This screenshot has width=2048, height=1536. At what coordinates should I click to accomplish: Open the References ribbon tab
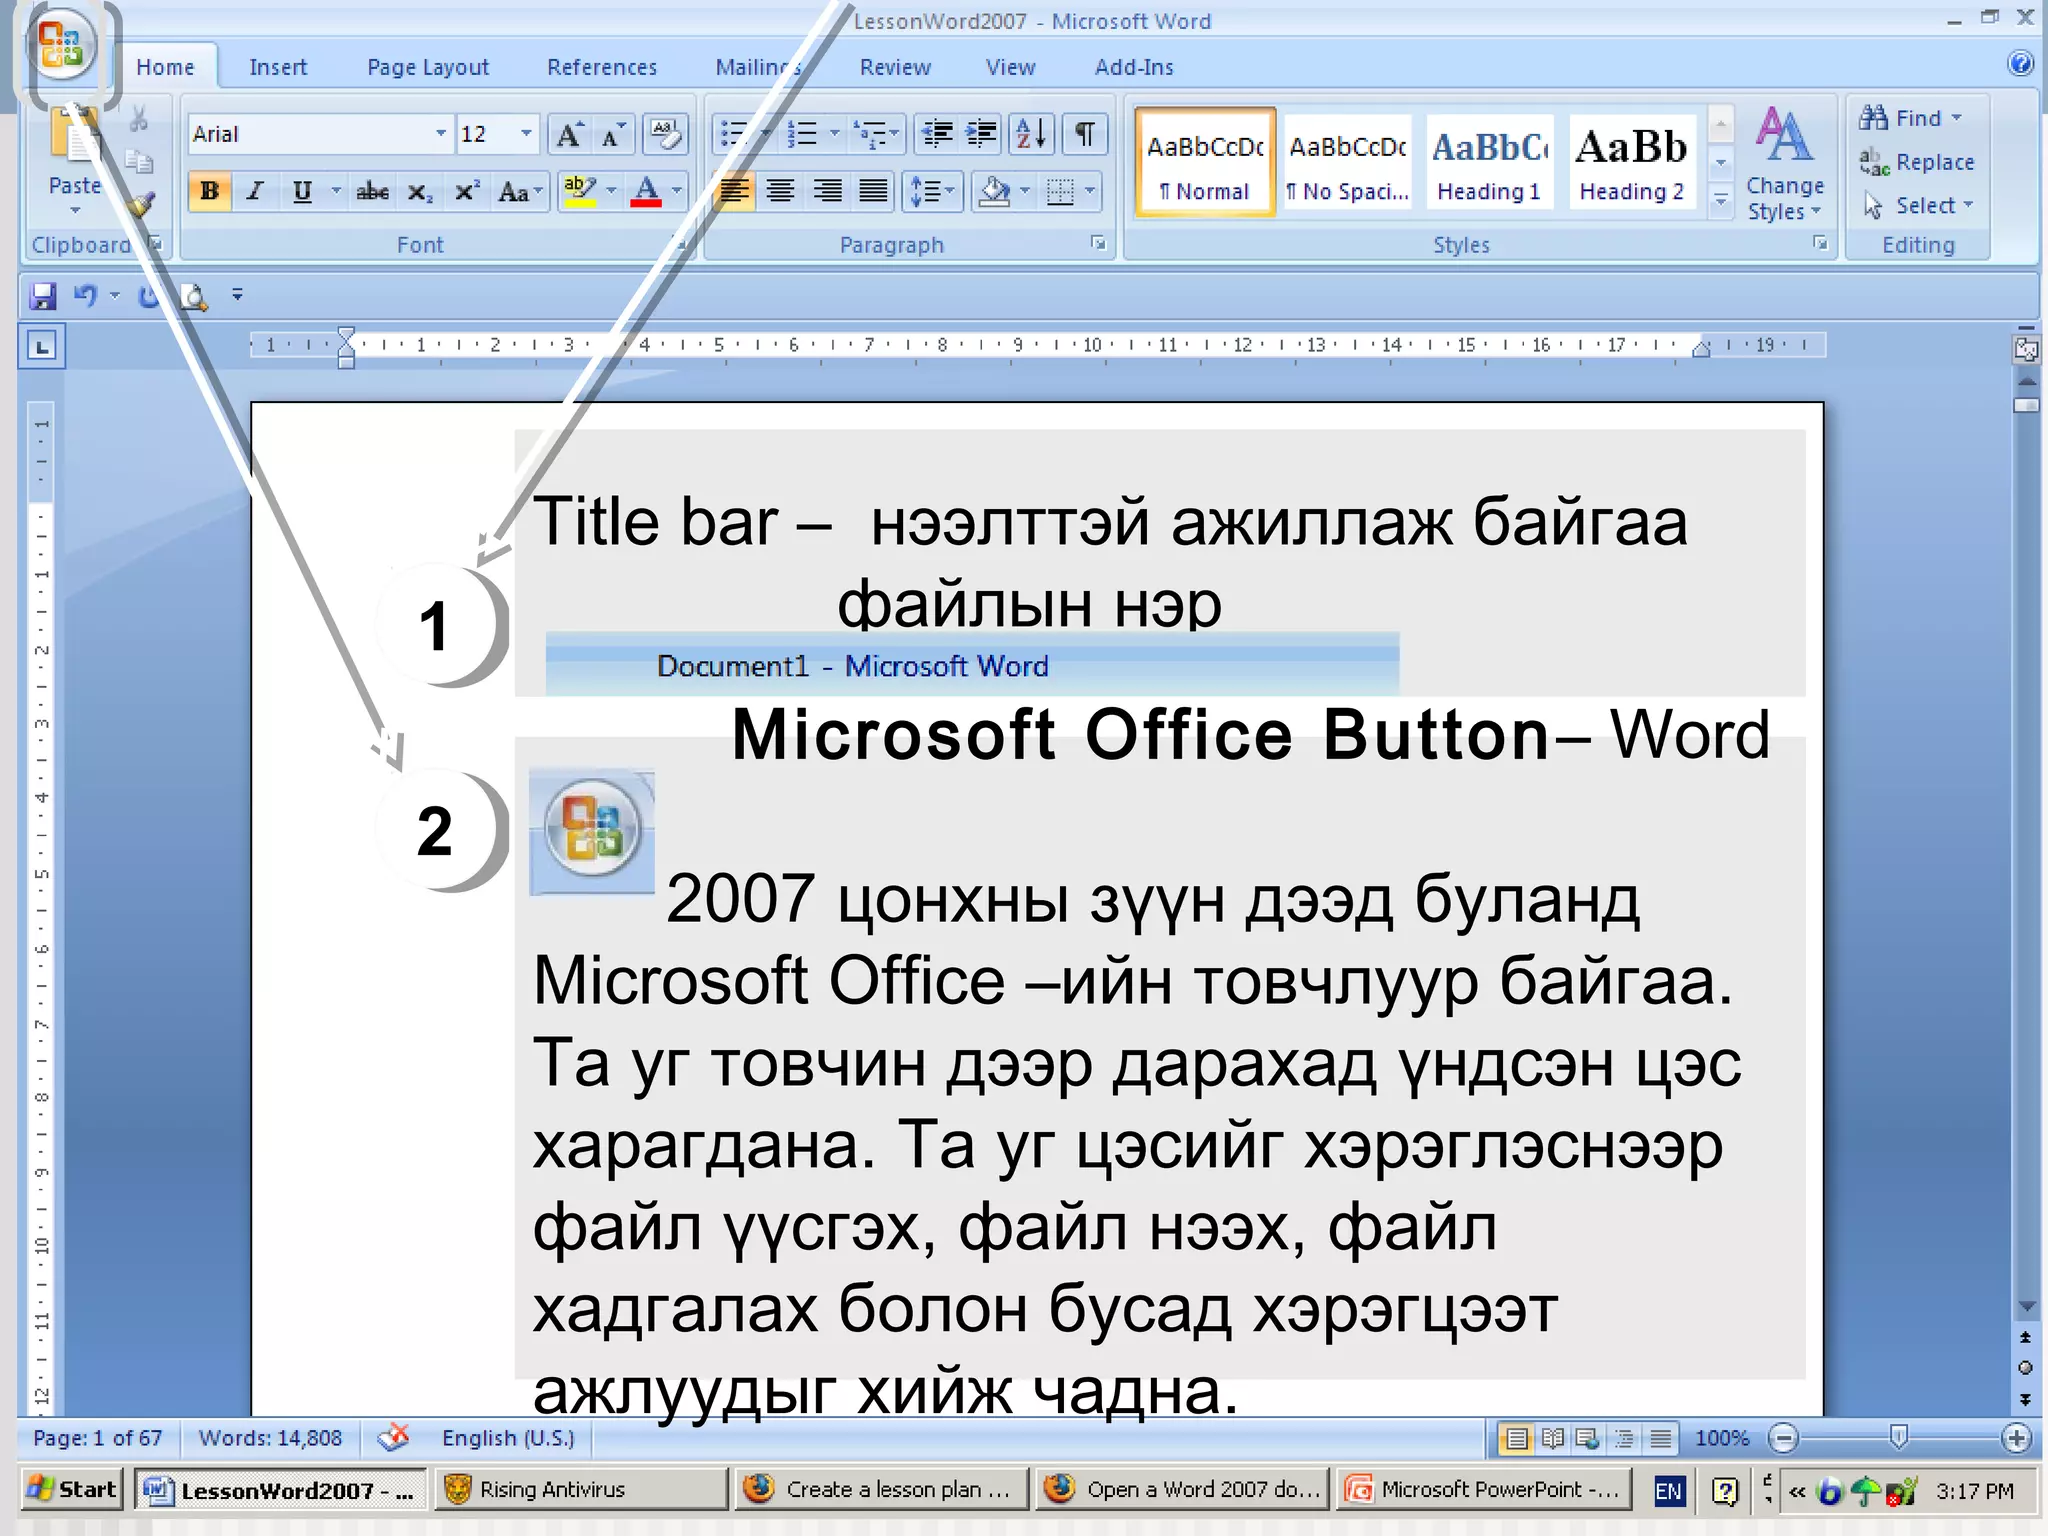click(x=602, y=67)
